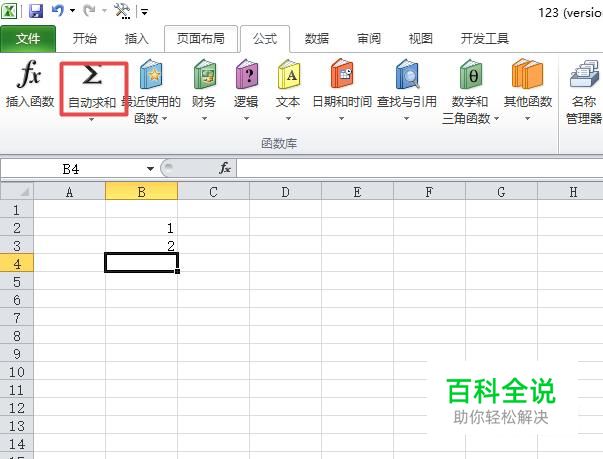Switch to the Data (数据) tab
This screenshot has height=459, width=603.
pyautogui.click(x=316, y=38)
